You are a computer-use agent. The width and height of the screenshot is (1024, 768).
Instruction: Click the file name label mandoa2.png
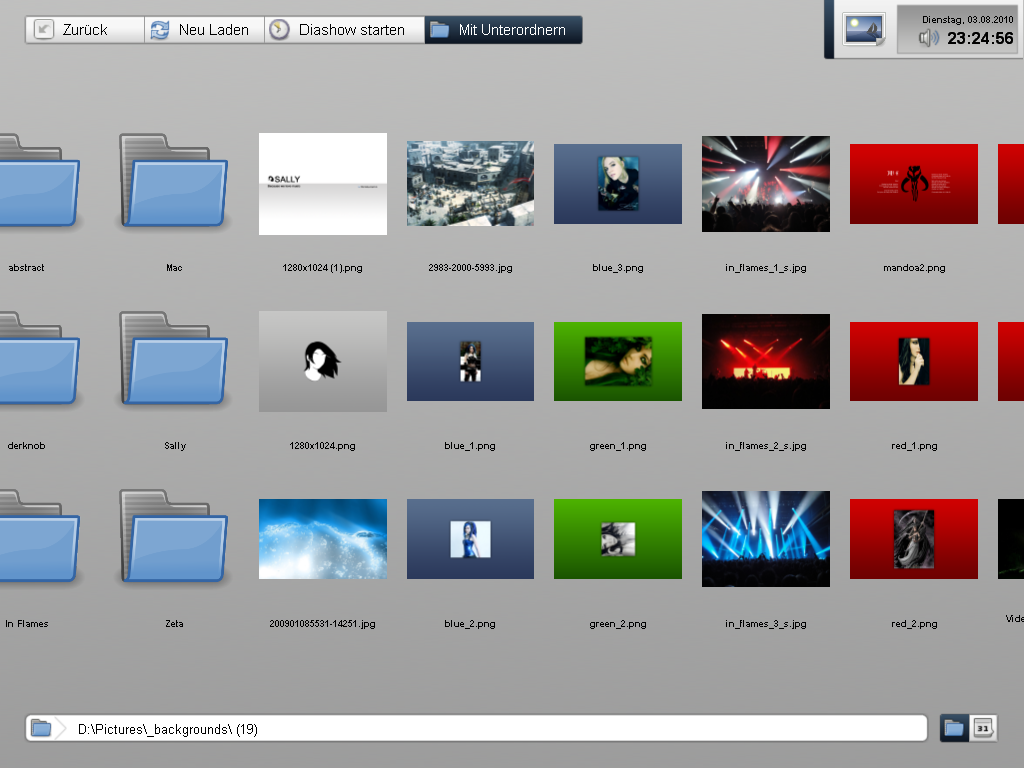point(914,268)
